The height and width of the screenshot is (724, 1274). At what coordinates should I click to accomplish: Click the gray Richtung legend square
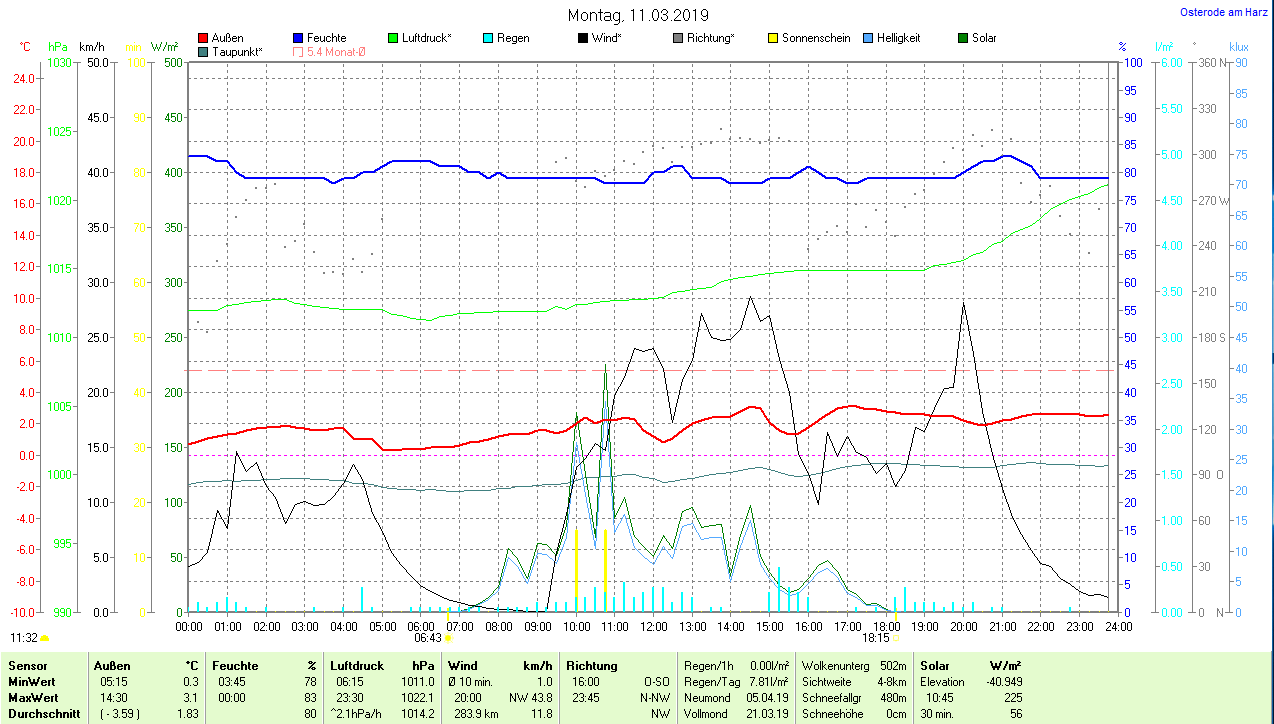click(x=678, y=38)
